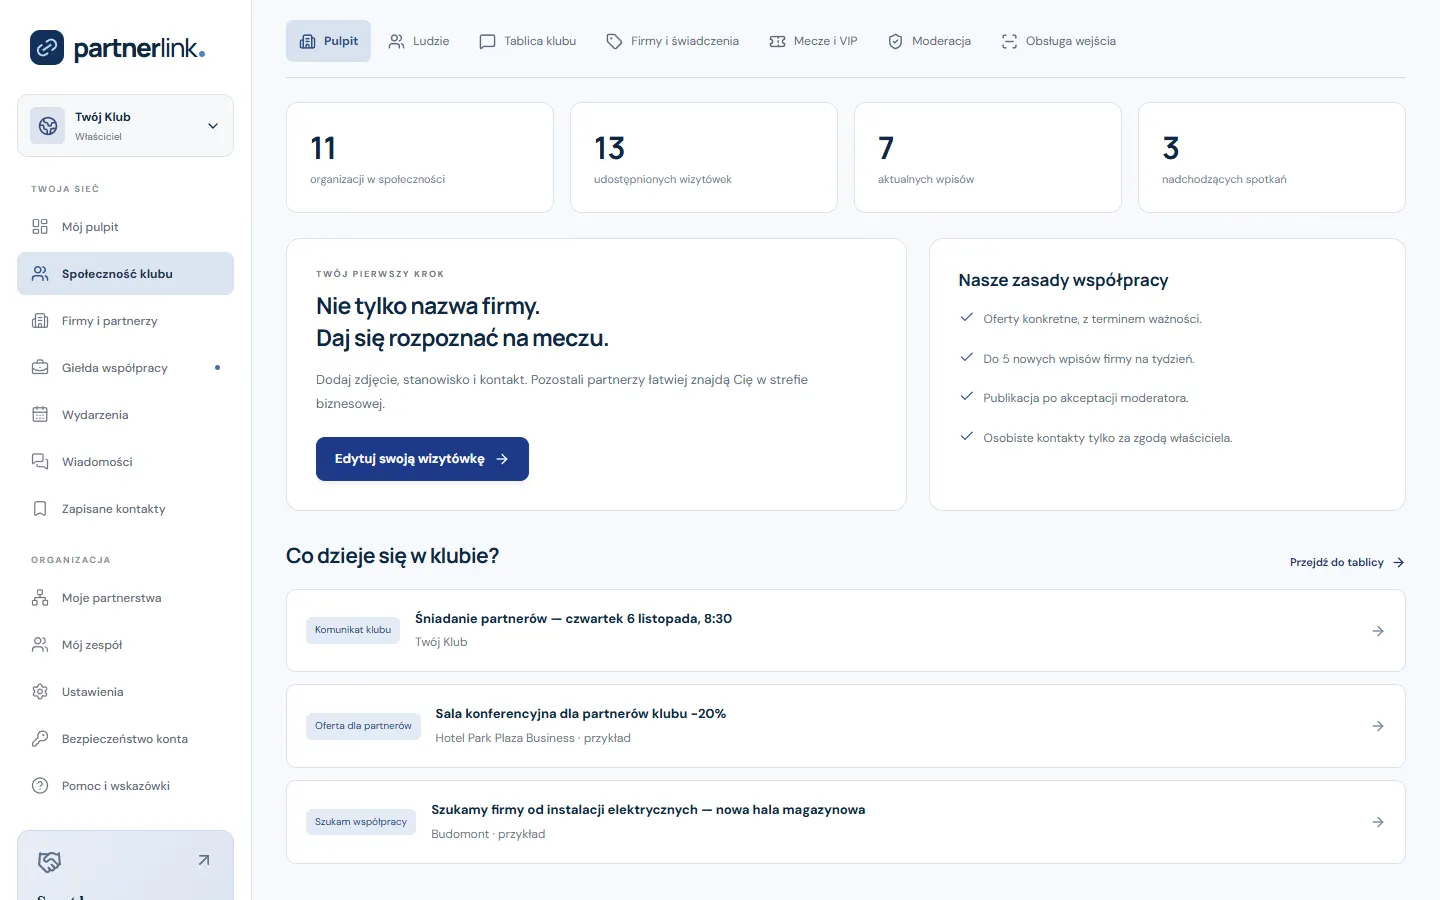Image resolution: width=1440 pixels, height=900 pixels.
Task: Select the Moderacja tab
Action: click(x=929, y=41)
